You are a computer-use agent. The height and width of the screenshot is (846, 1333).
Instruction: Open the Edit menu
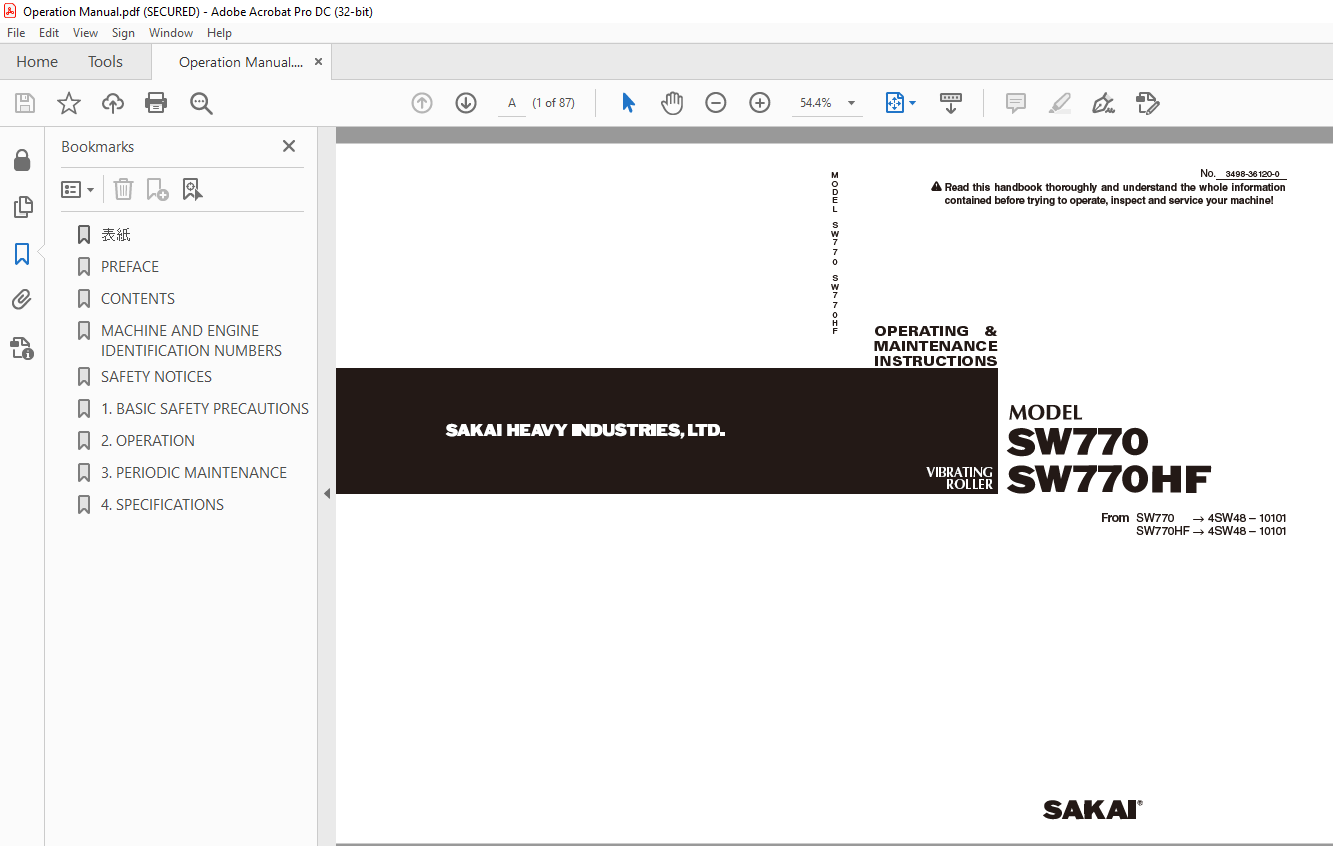tap(49, 33)
